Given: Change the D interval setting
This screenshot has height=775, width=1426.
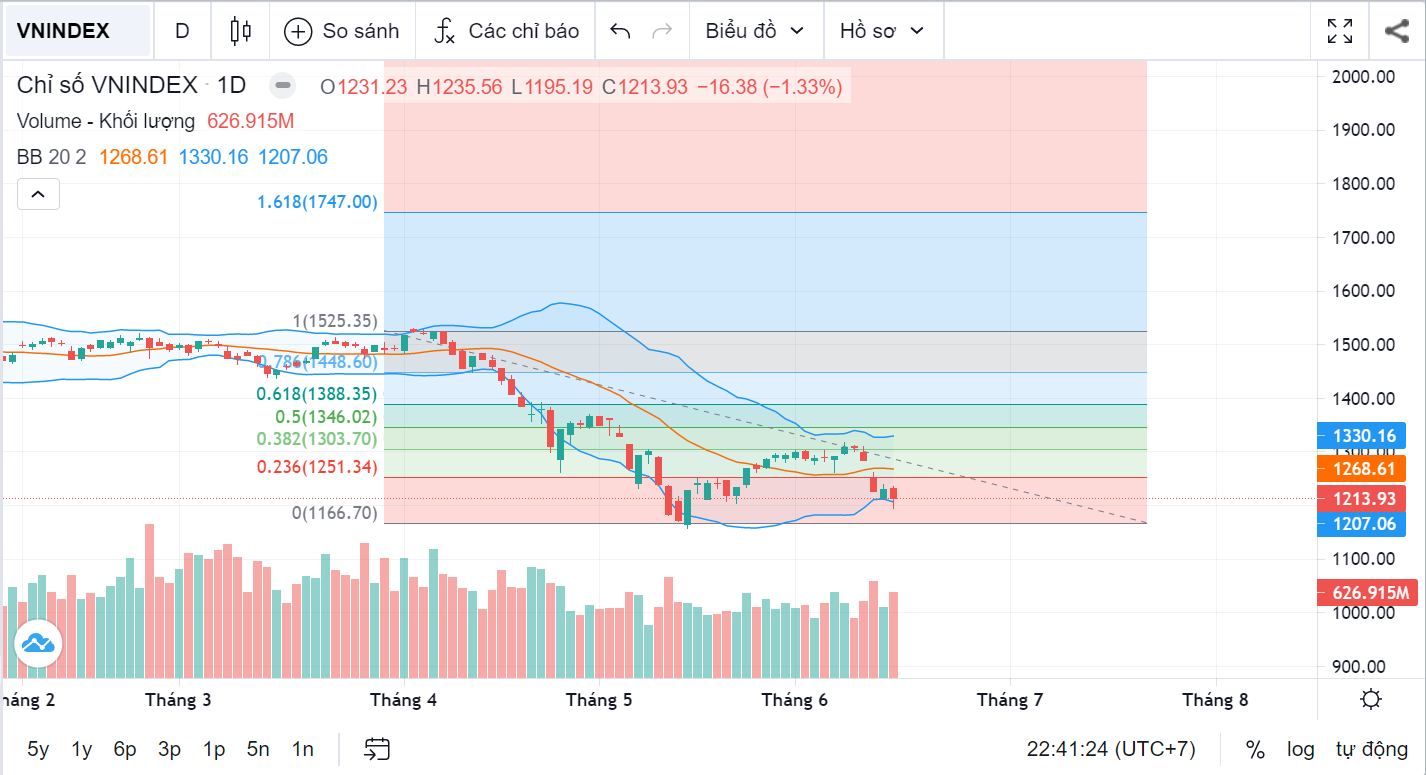Looking at the screenshot, I should [x=182, y=31].
